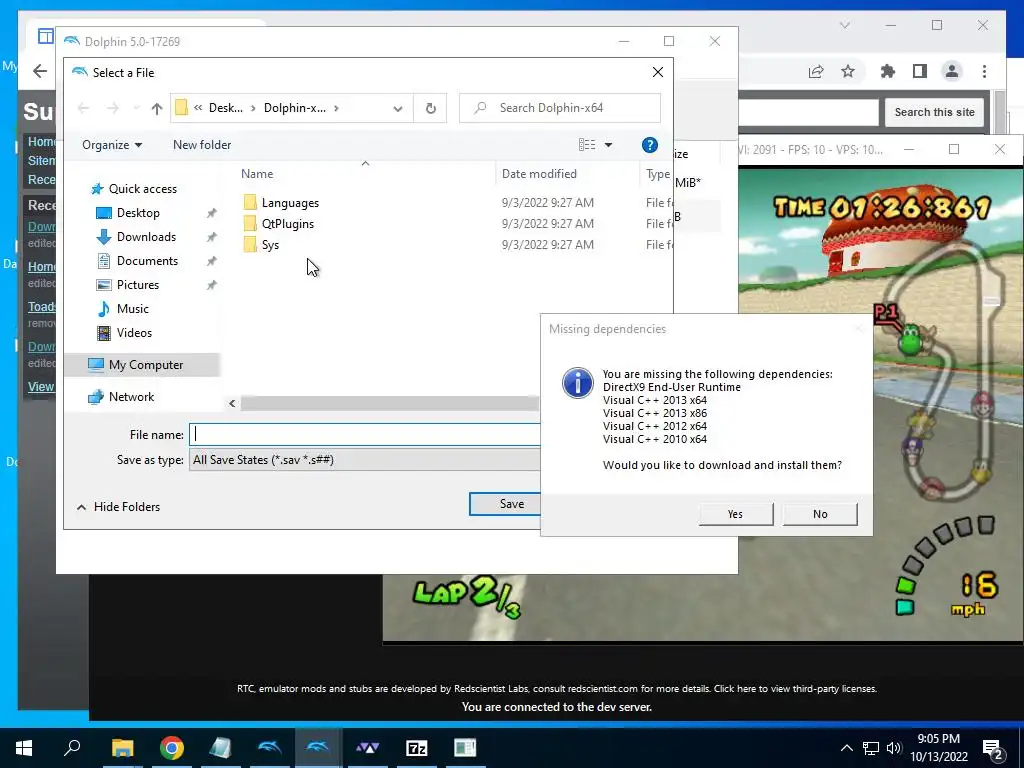Screen dimensions: 1024x768
Task: Click the volume speaker tray icon
Action: click(894, 748)
